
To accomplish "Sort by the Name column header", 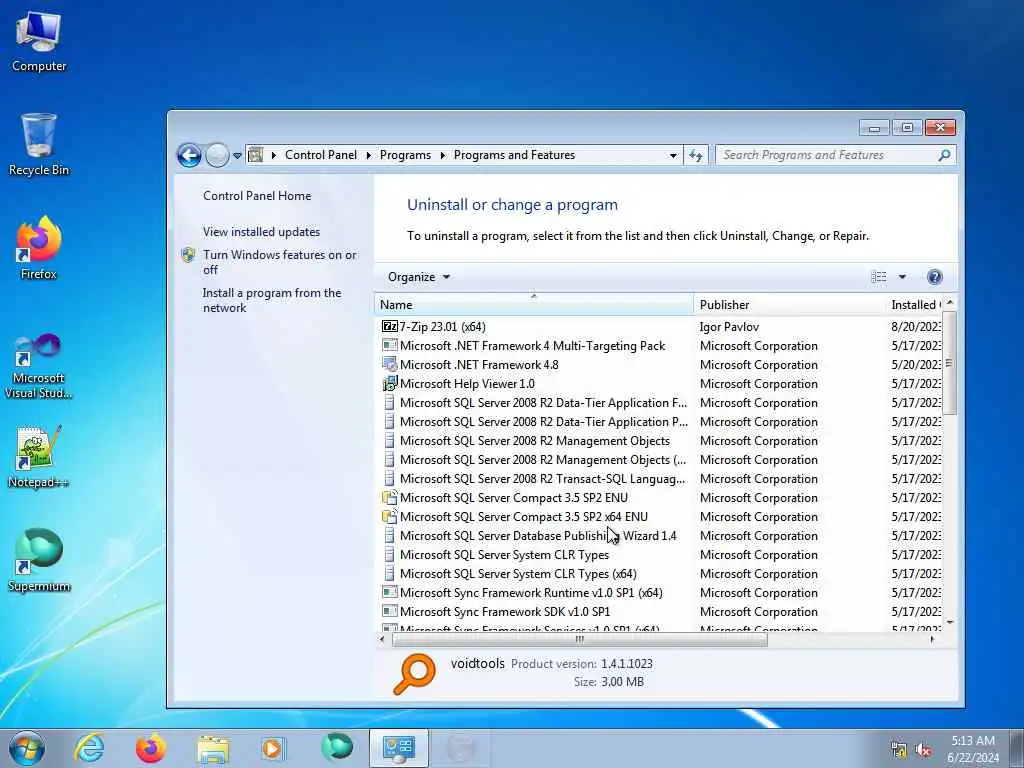I will point(534,304).
